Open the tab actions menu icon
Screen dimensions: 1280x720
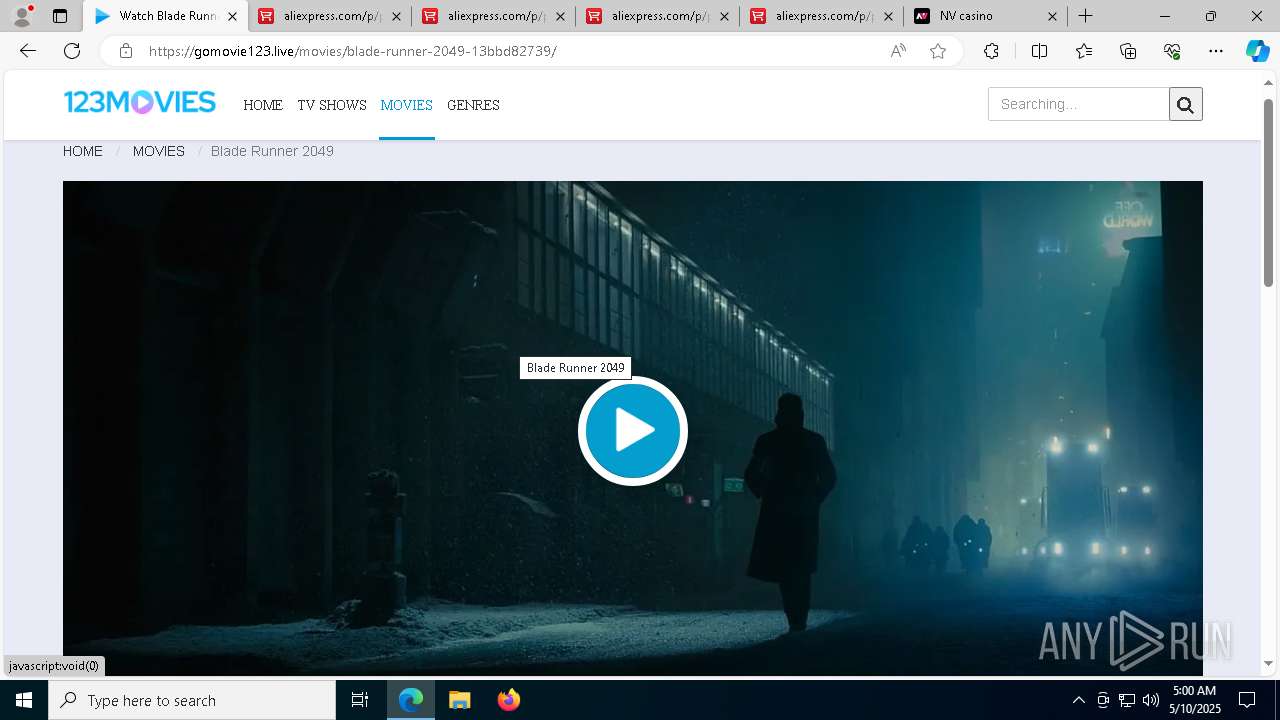pyautogui.click(x=60, y=16)
